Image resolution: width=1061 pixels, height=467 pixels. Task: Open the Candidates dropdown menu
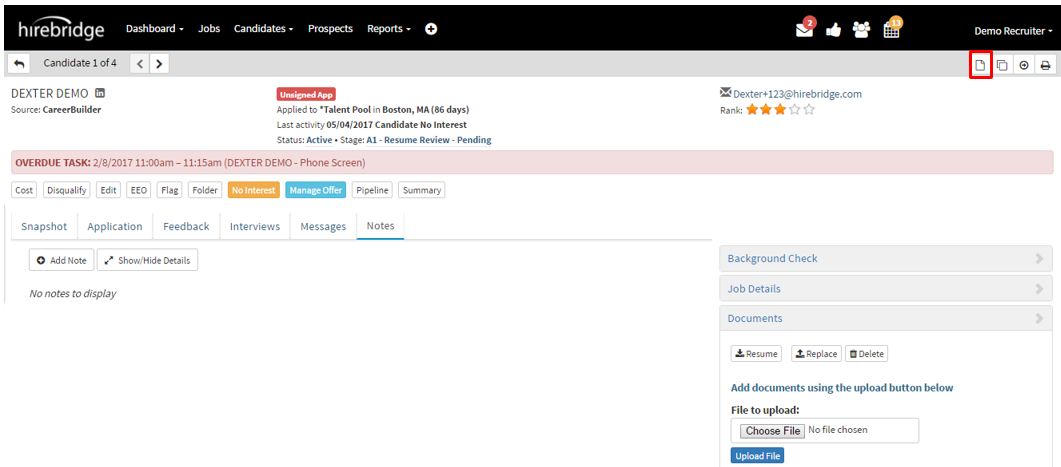tap(263, 29)
